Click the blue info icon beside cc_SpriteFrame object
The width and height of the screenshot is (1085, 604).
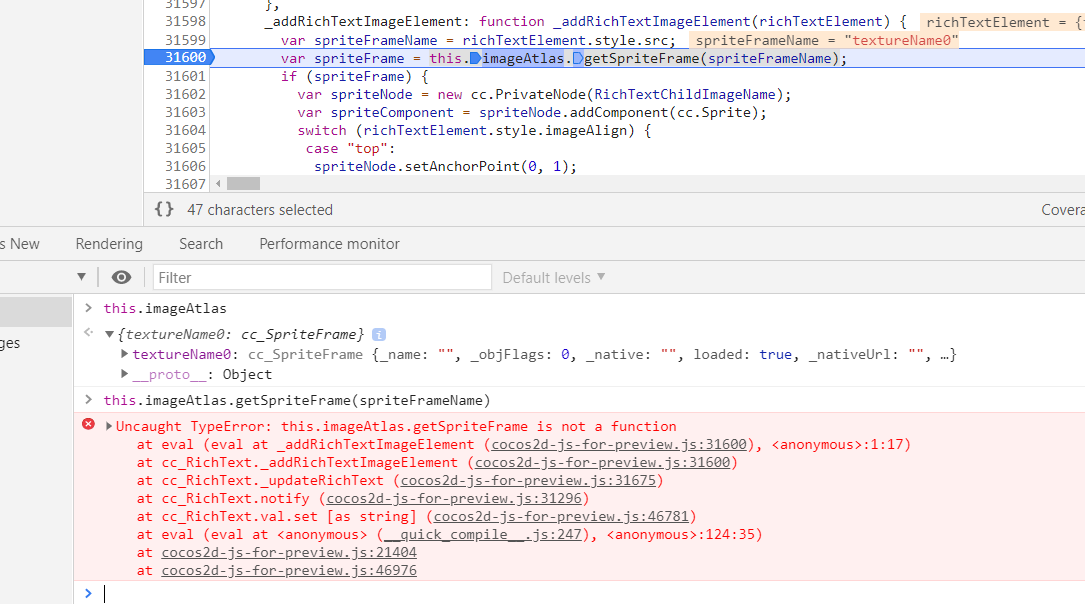(x=379, y=335)
